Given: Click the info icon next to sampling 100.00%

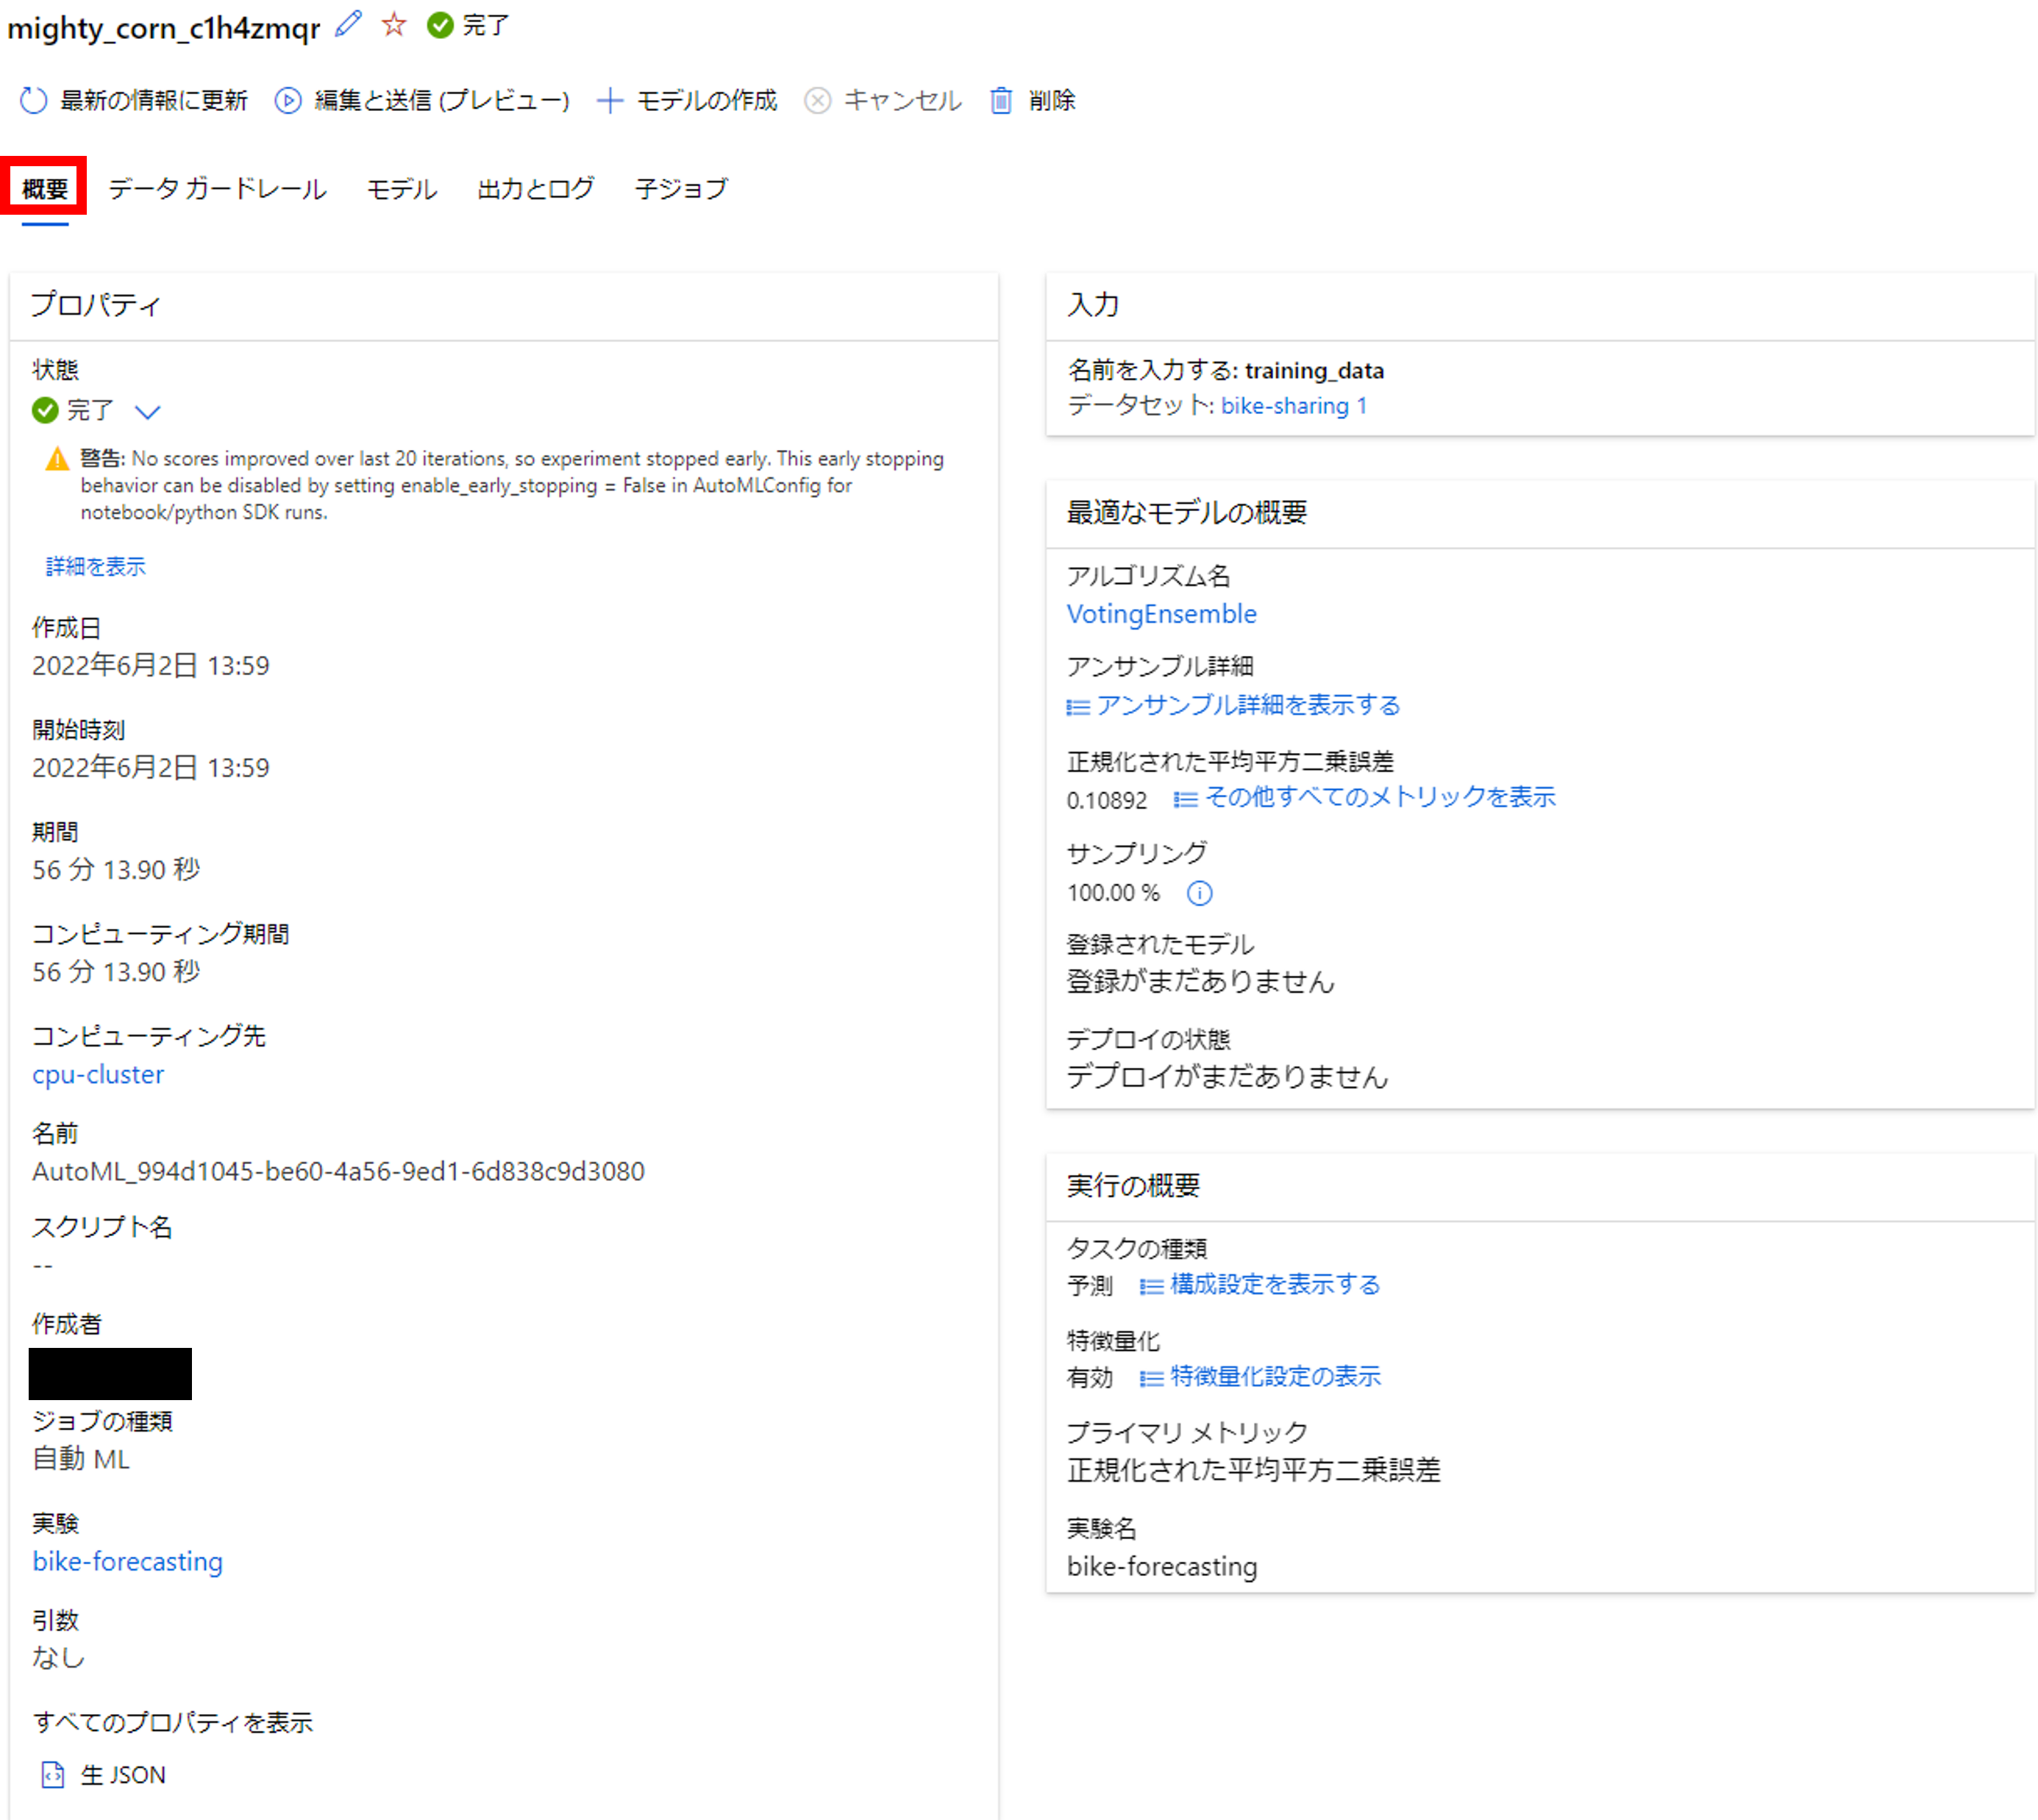Looking at the screenshot, I should [1199, 893].
